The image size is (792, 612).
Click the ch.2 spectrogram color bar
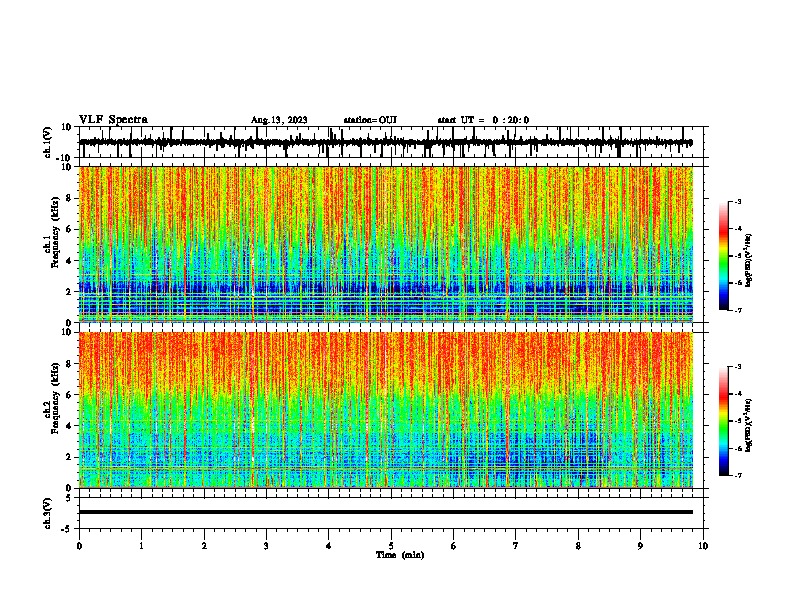point(724,421)
